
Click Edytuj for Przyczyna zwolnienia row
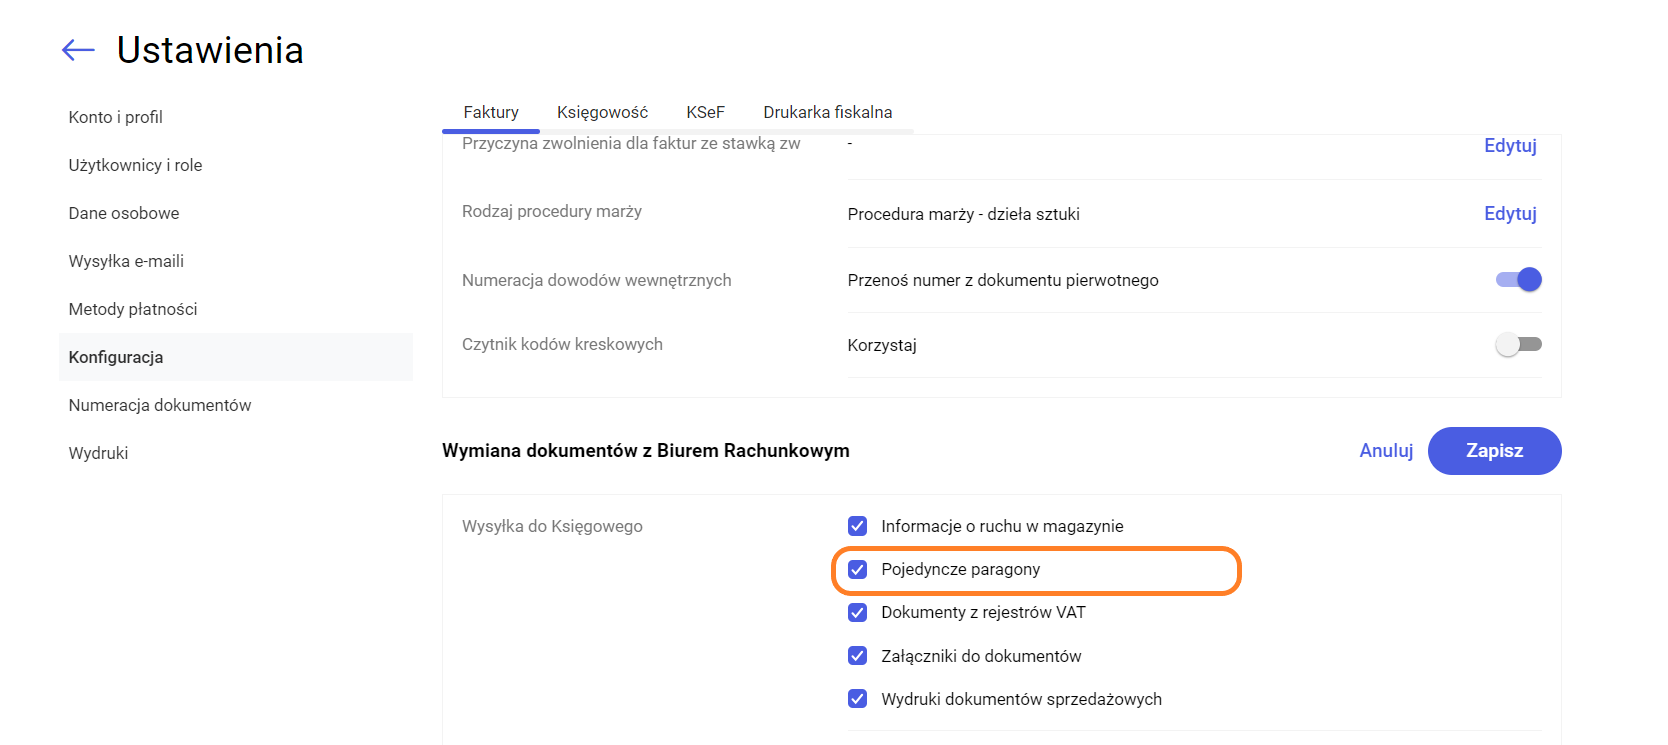[1510, 146]
